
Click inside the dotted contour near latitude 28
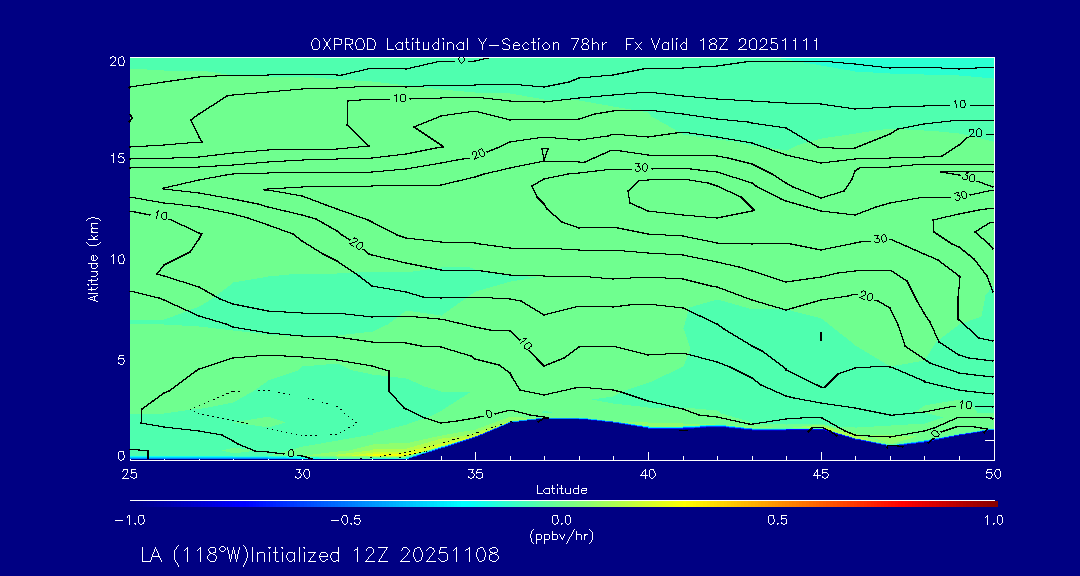coord(270,411)
